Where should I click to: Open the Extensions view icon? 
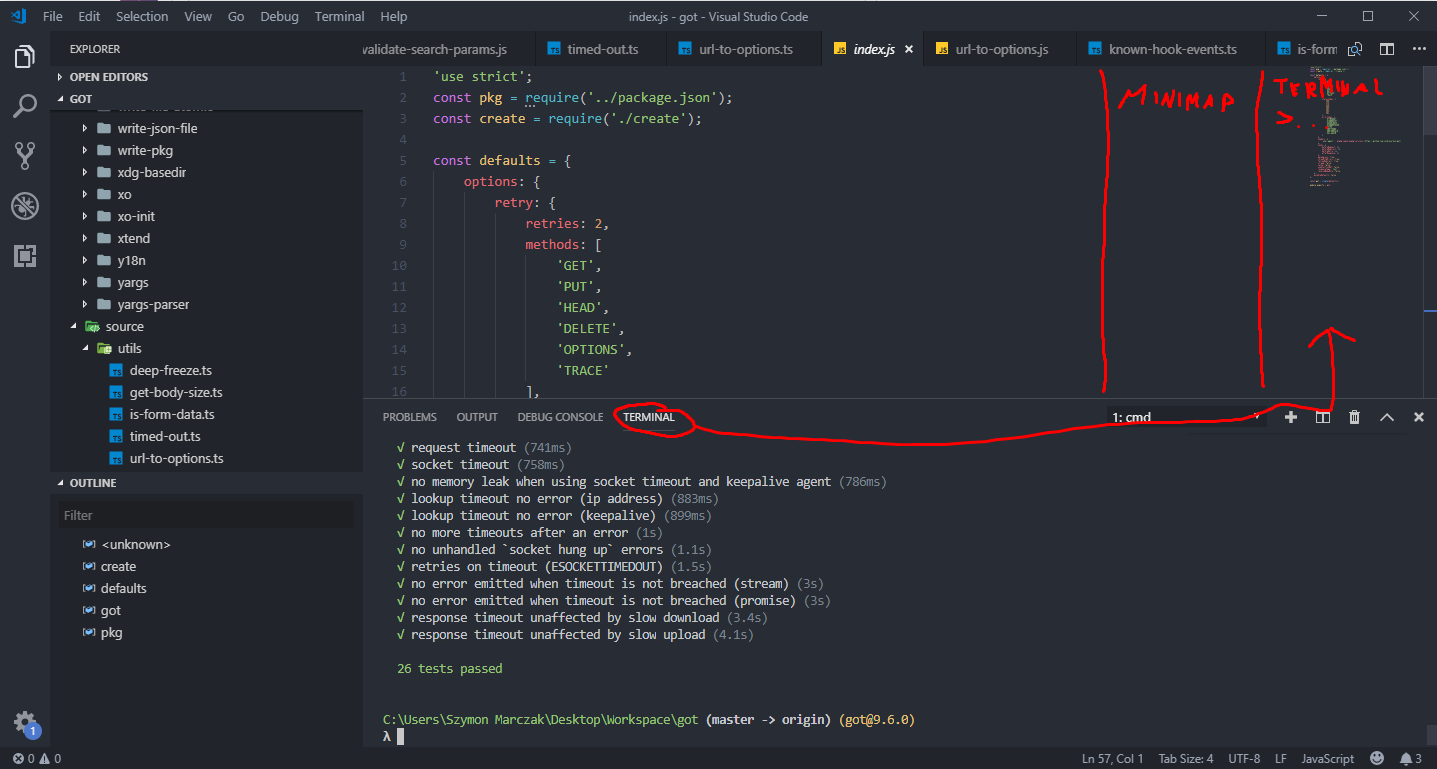click(25, 255)
